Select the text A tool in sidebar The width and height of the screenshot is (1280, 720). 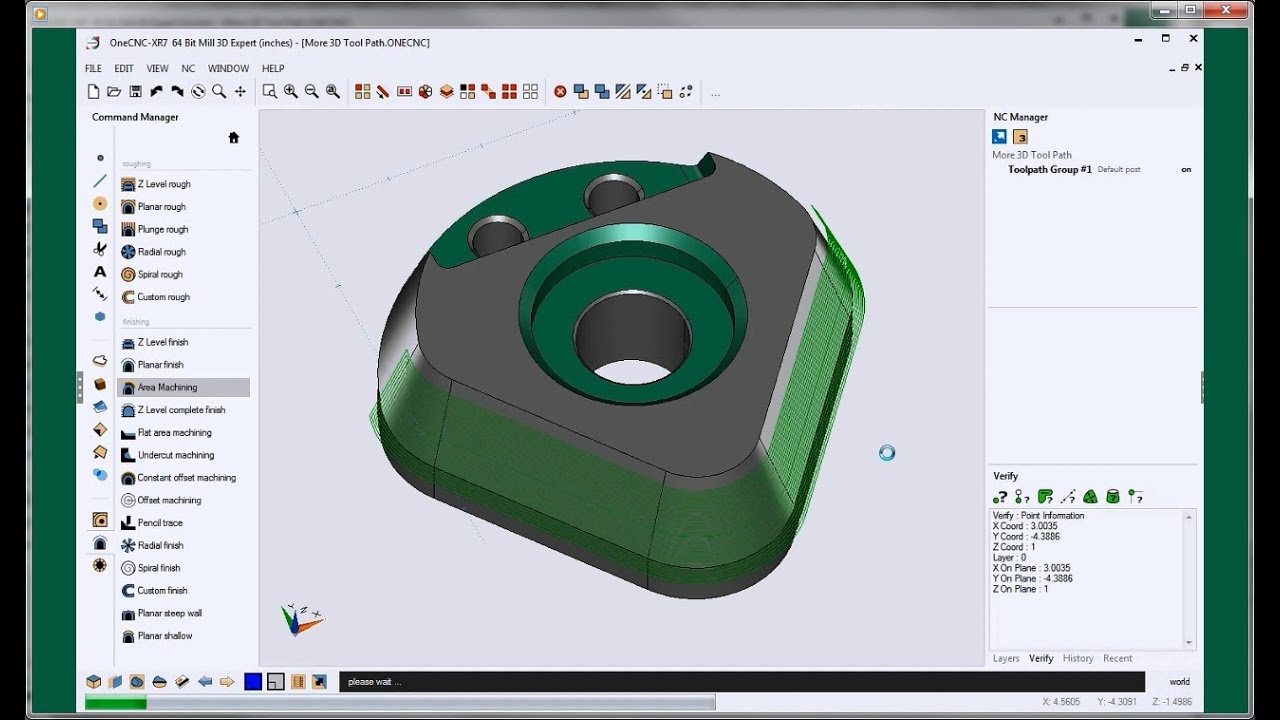(x=100, y=271)
